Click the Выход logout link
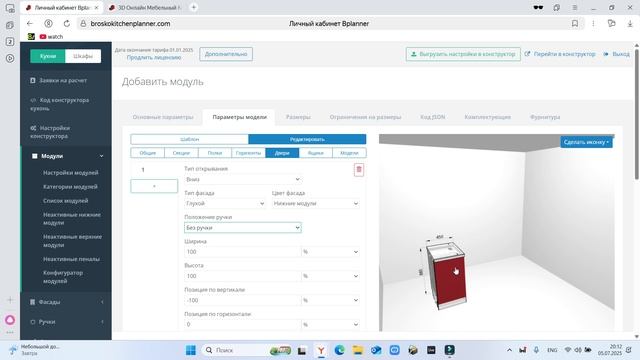The height and width of the screenshot is (360, 640). [x=617, y=54]
